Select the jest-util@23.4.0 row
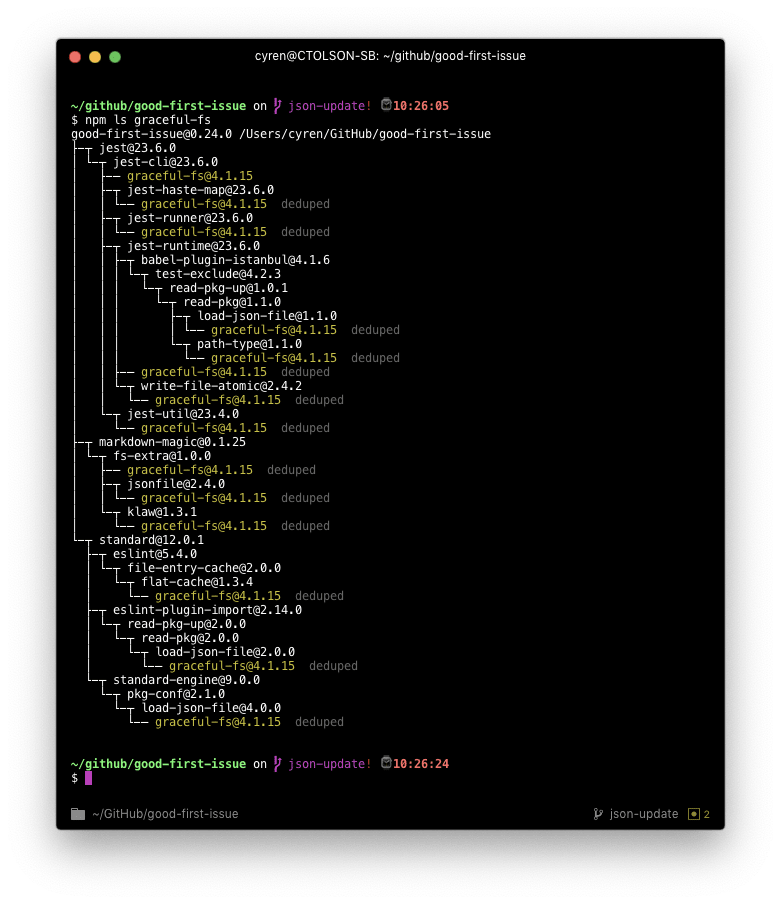 click(x=183, y=414)
